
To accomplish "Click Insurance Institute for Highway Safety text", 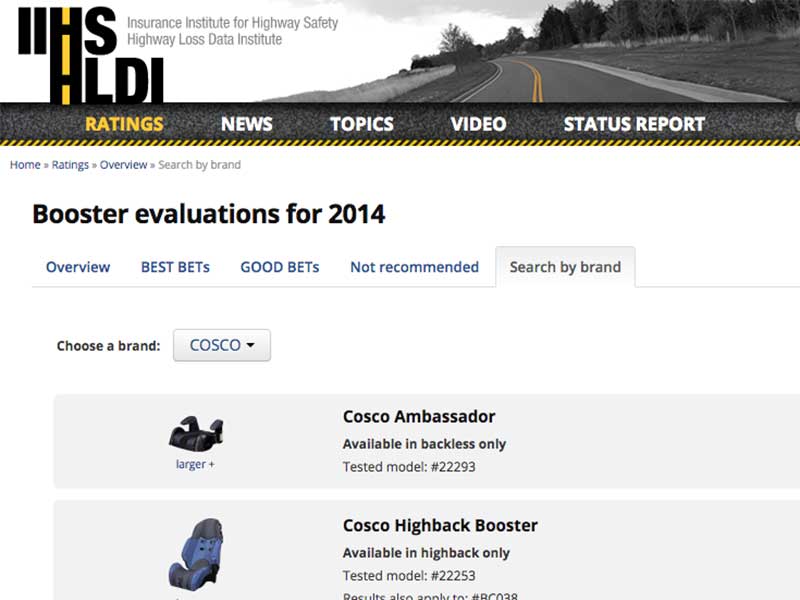I will click(233, 23).
